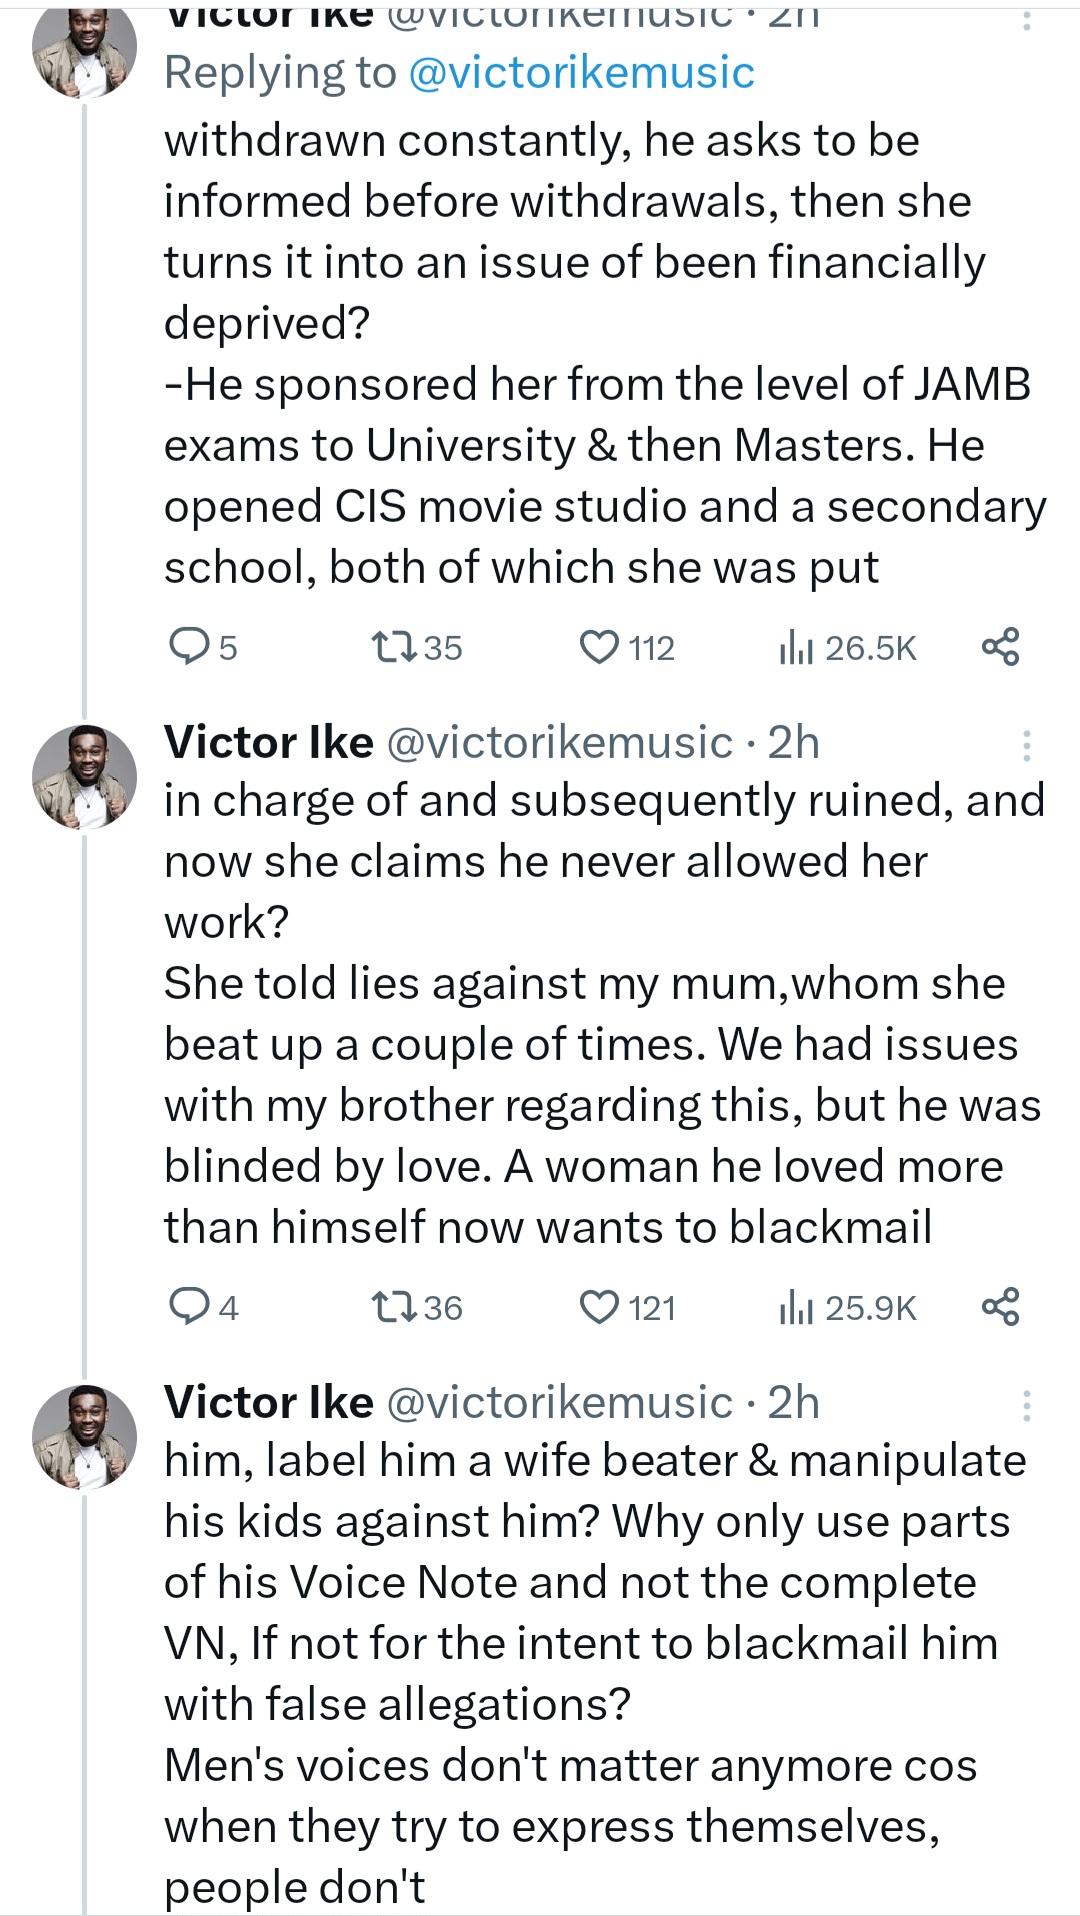Tap Victor Ike's avatar on last tweet
The width and height of the screenshot is (1080, 1916).
pos(84,1437)
